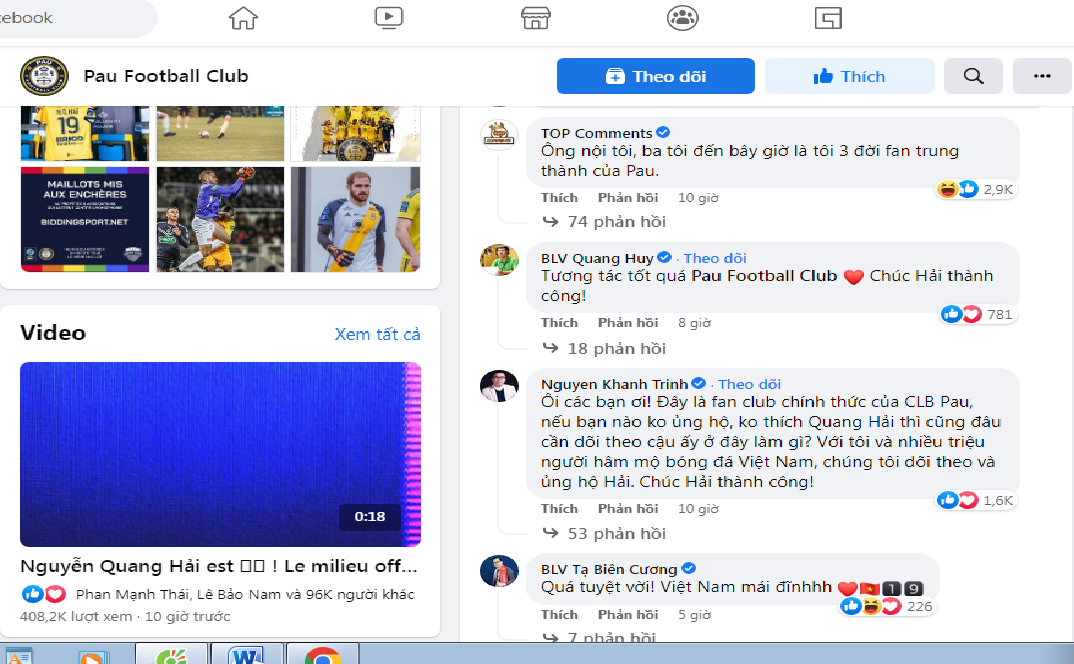
Task: Click the page search magnifier icon
Action: 973,76
